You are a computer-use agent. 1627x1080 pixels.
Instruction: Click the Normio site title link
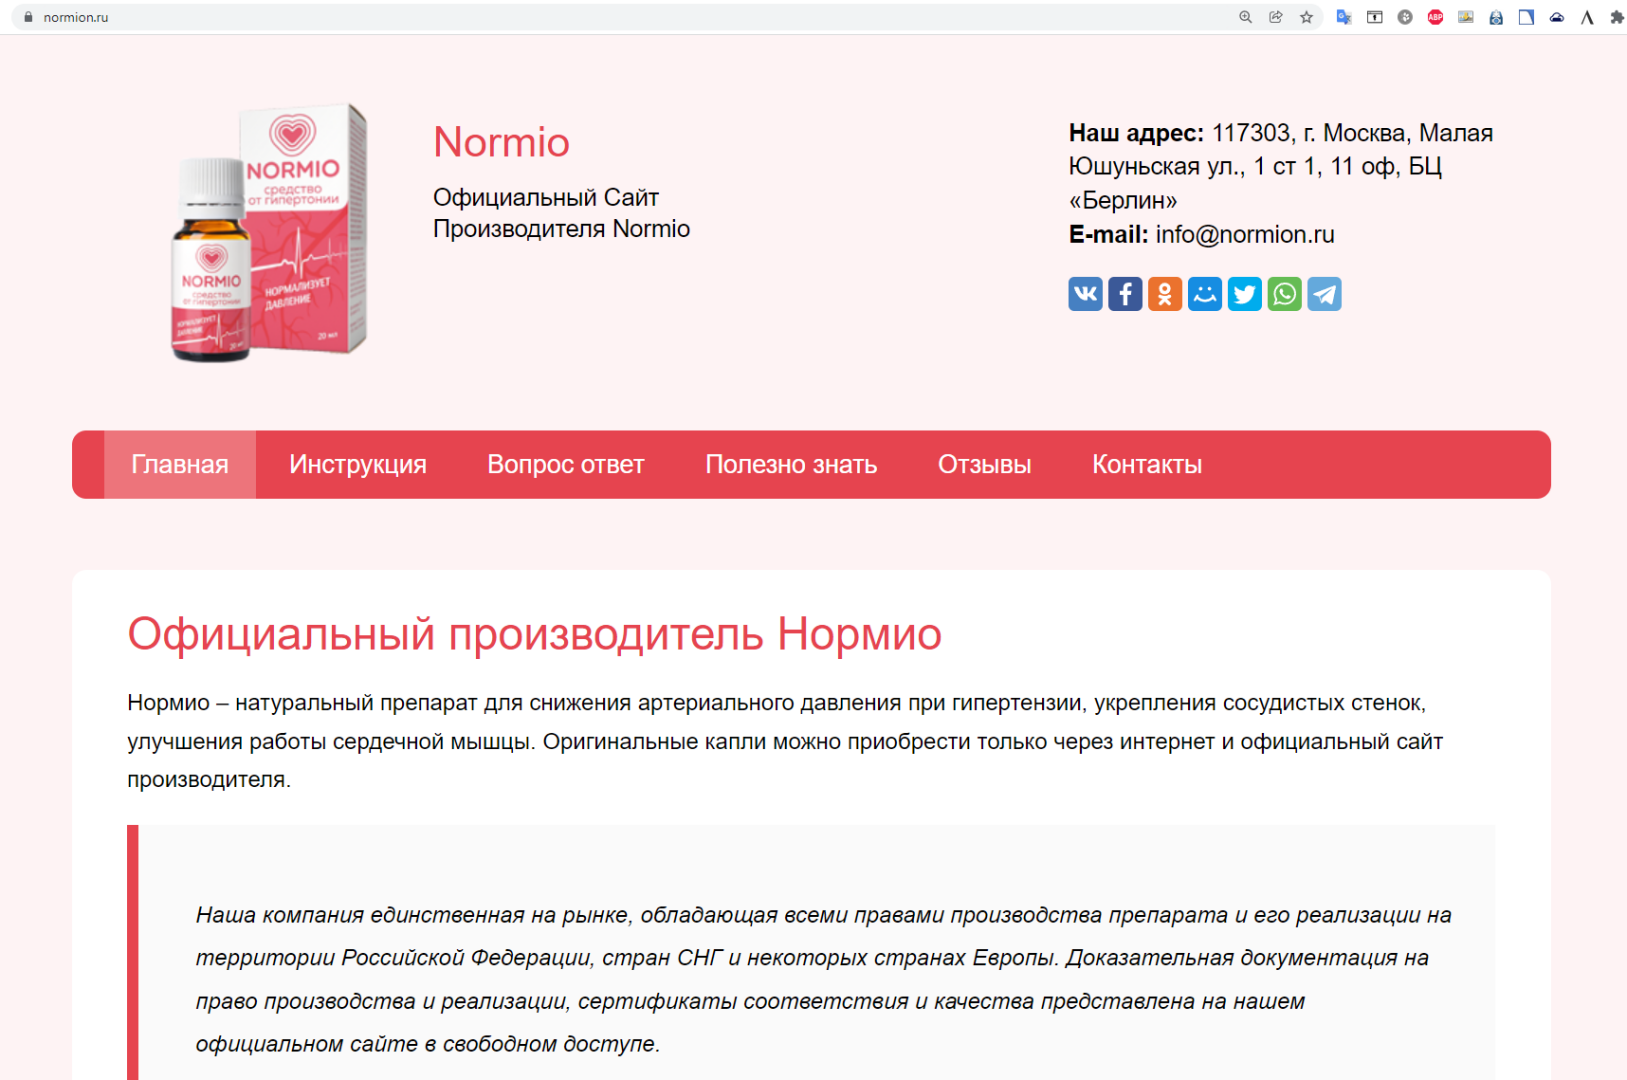click(501, 142)
